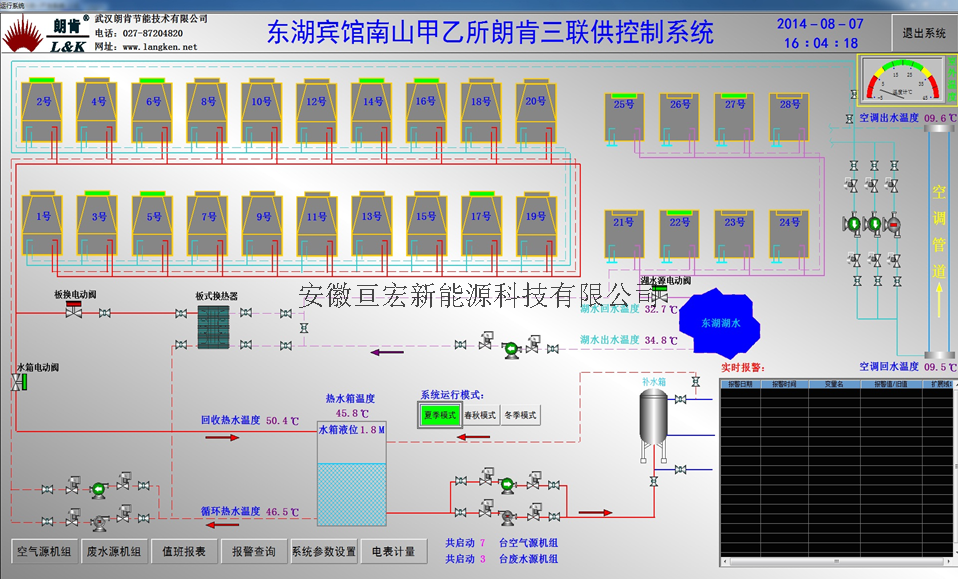958x579 pixels.
Task: Click 空调出水温度 09.6℃ value
Action: point(940,118)
